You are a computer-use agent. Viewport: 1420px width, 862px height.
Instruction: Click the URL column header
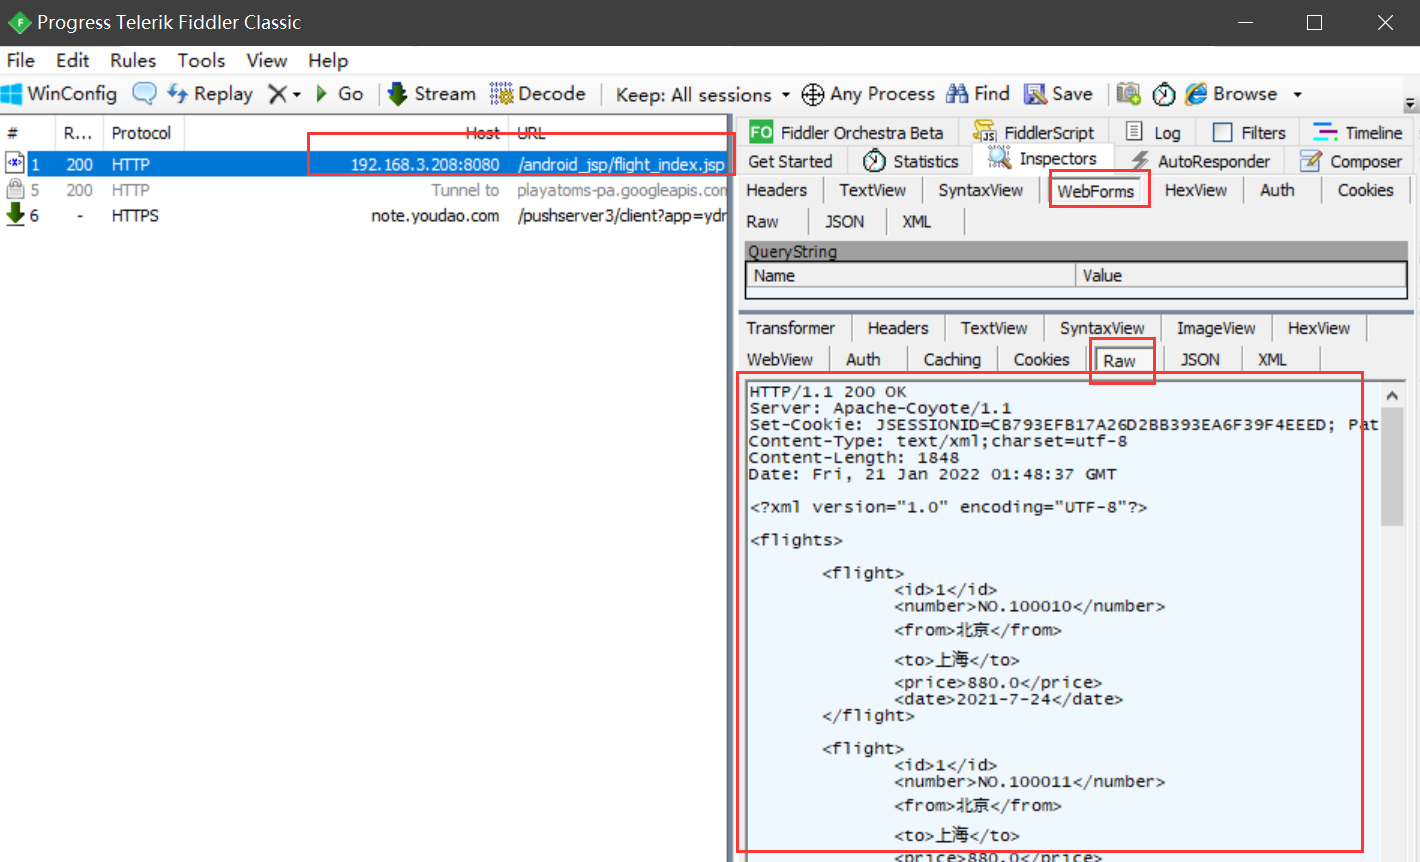[x=618, y=133]
